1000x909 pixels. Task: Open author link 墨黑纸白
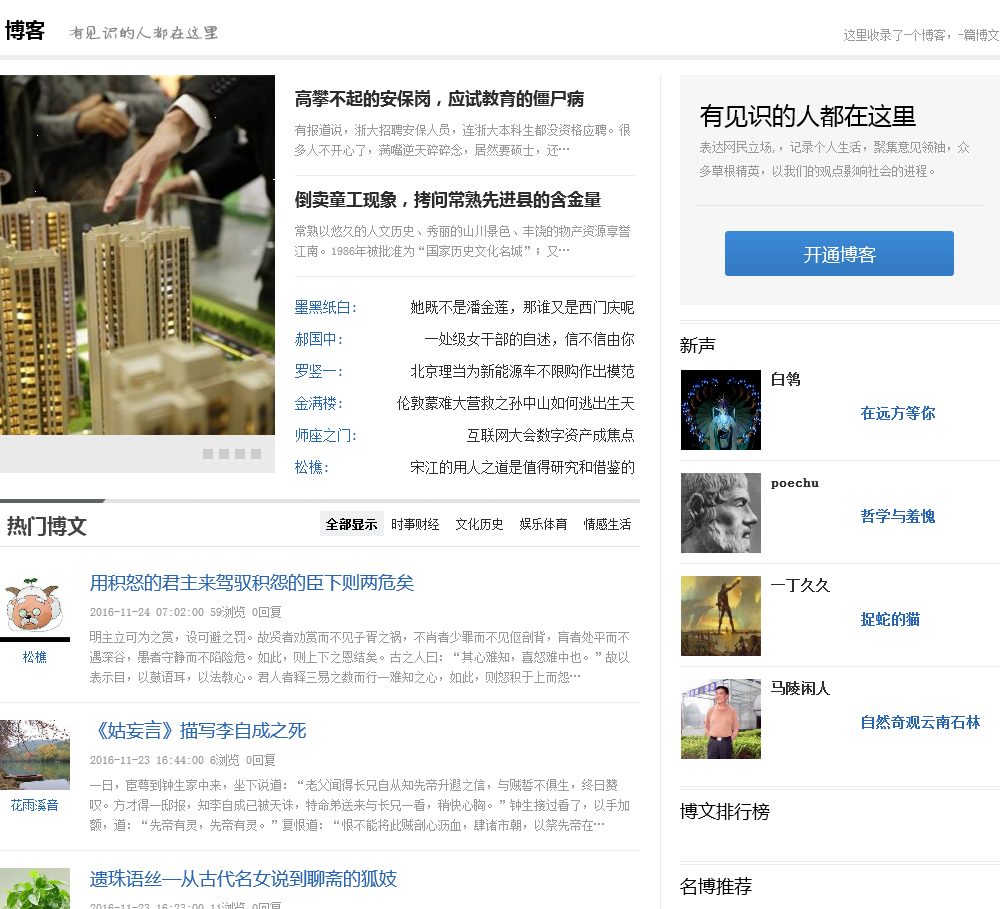point(325,307)
